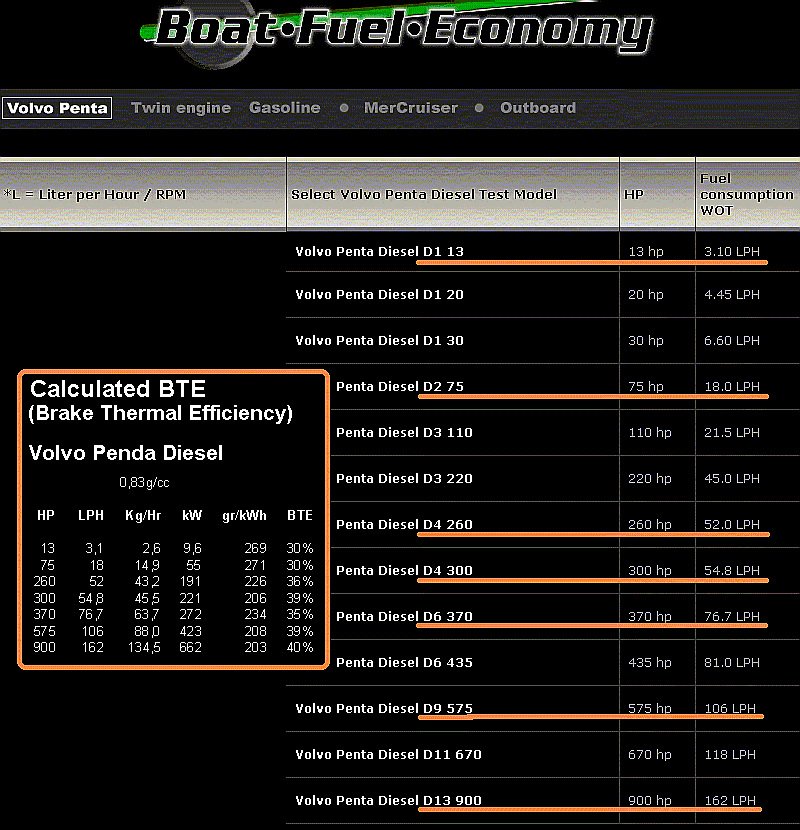Screen dimensions: 800x830
Task: Click the '220 hp' cell
Action: 650,479
